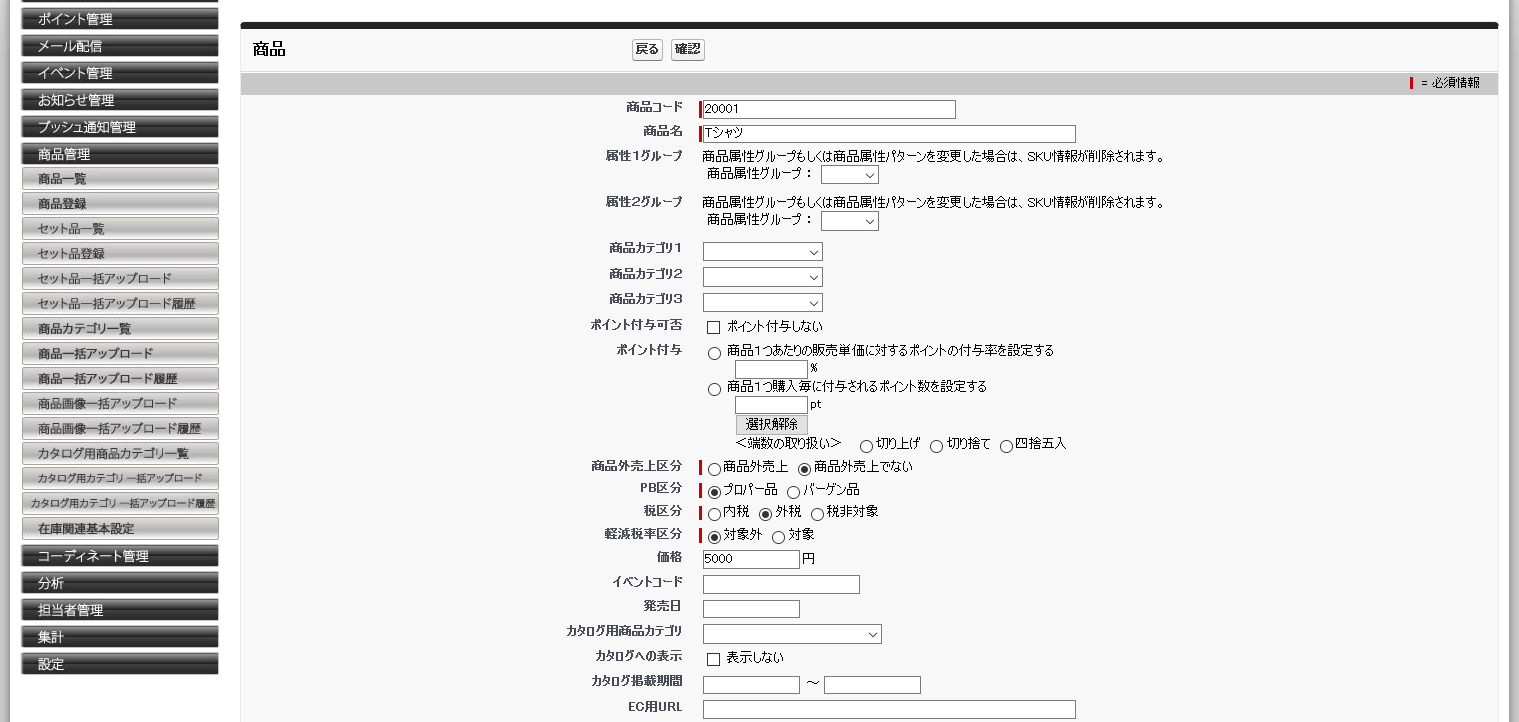Open the 商品登録 page
Viewport: 1519px width, 722px height.
120,202
